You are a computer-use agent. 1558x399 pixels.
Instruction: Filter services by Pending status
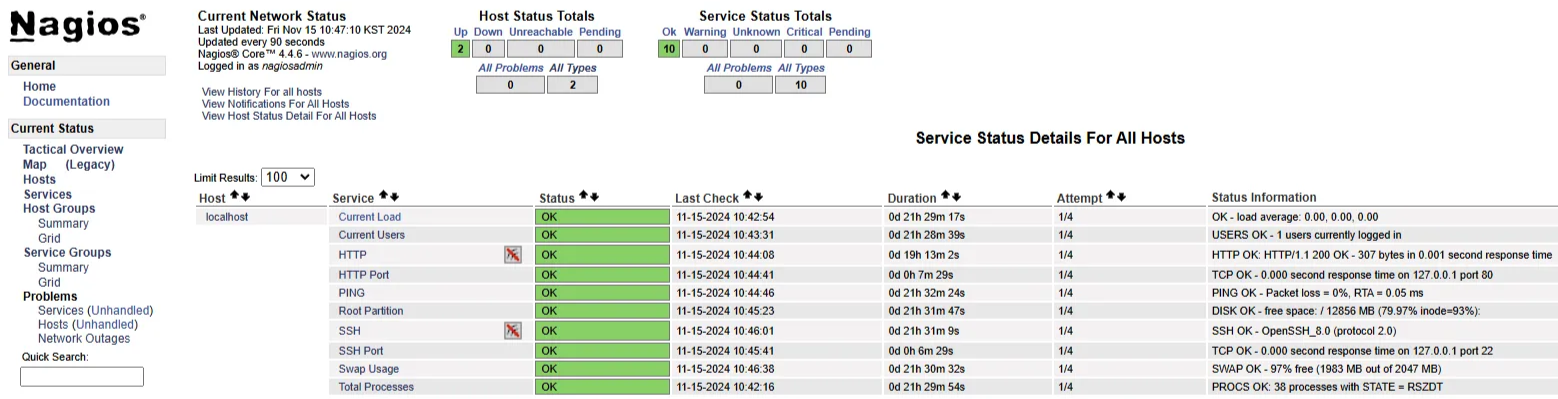pyautogui.click(x=849, y=32)
